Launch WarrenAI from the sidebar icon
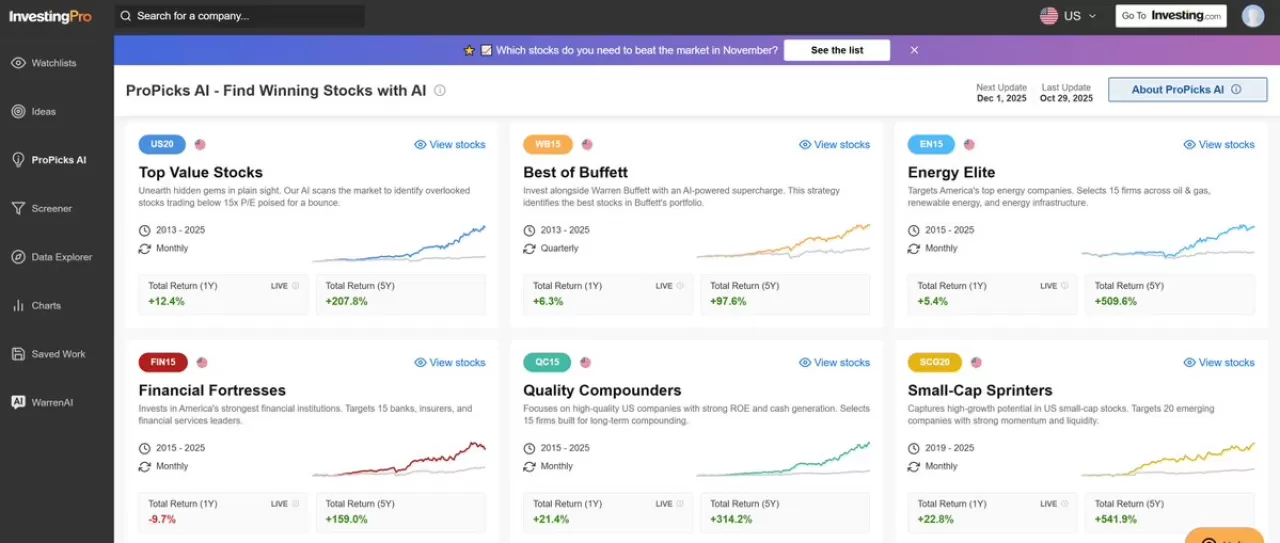This screenshot has height=543, width=1280. 18,403
